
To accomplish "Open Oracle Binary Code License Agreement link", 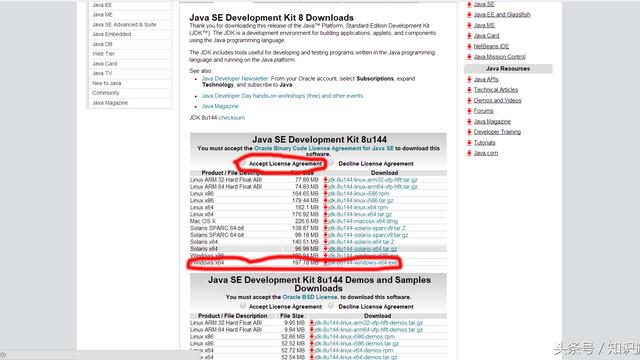I will 324,148.
